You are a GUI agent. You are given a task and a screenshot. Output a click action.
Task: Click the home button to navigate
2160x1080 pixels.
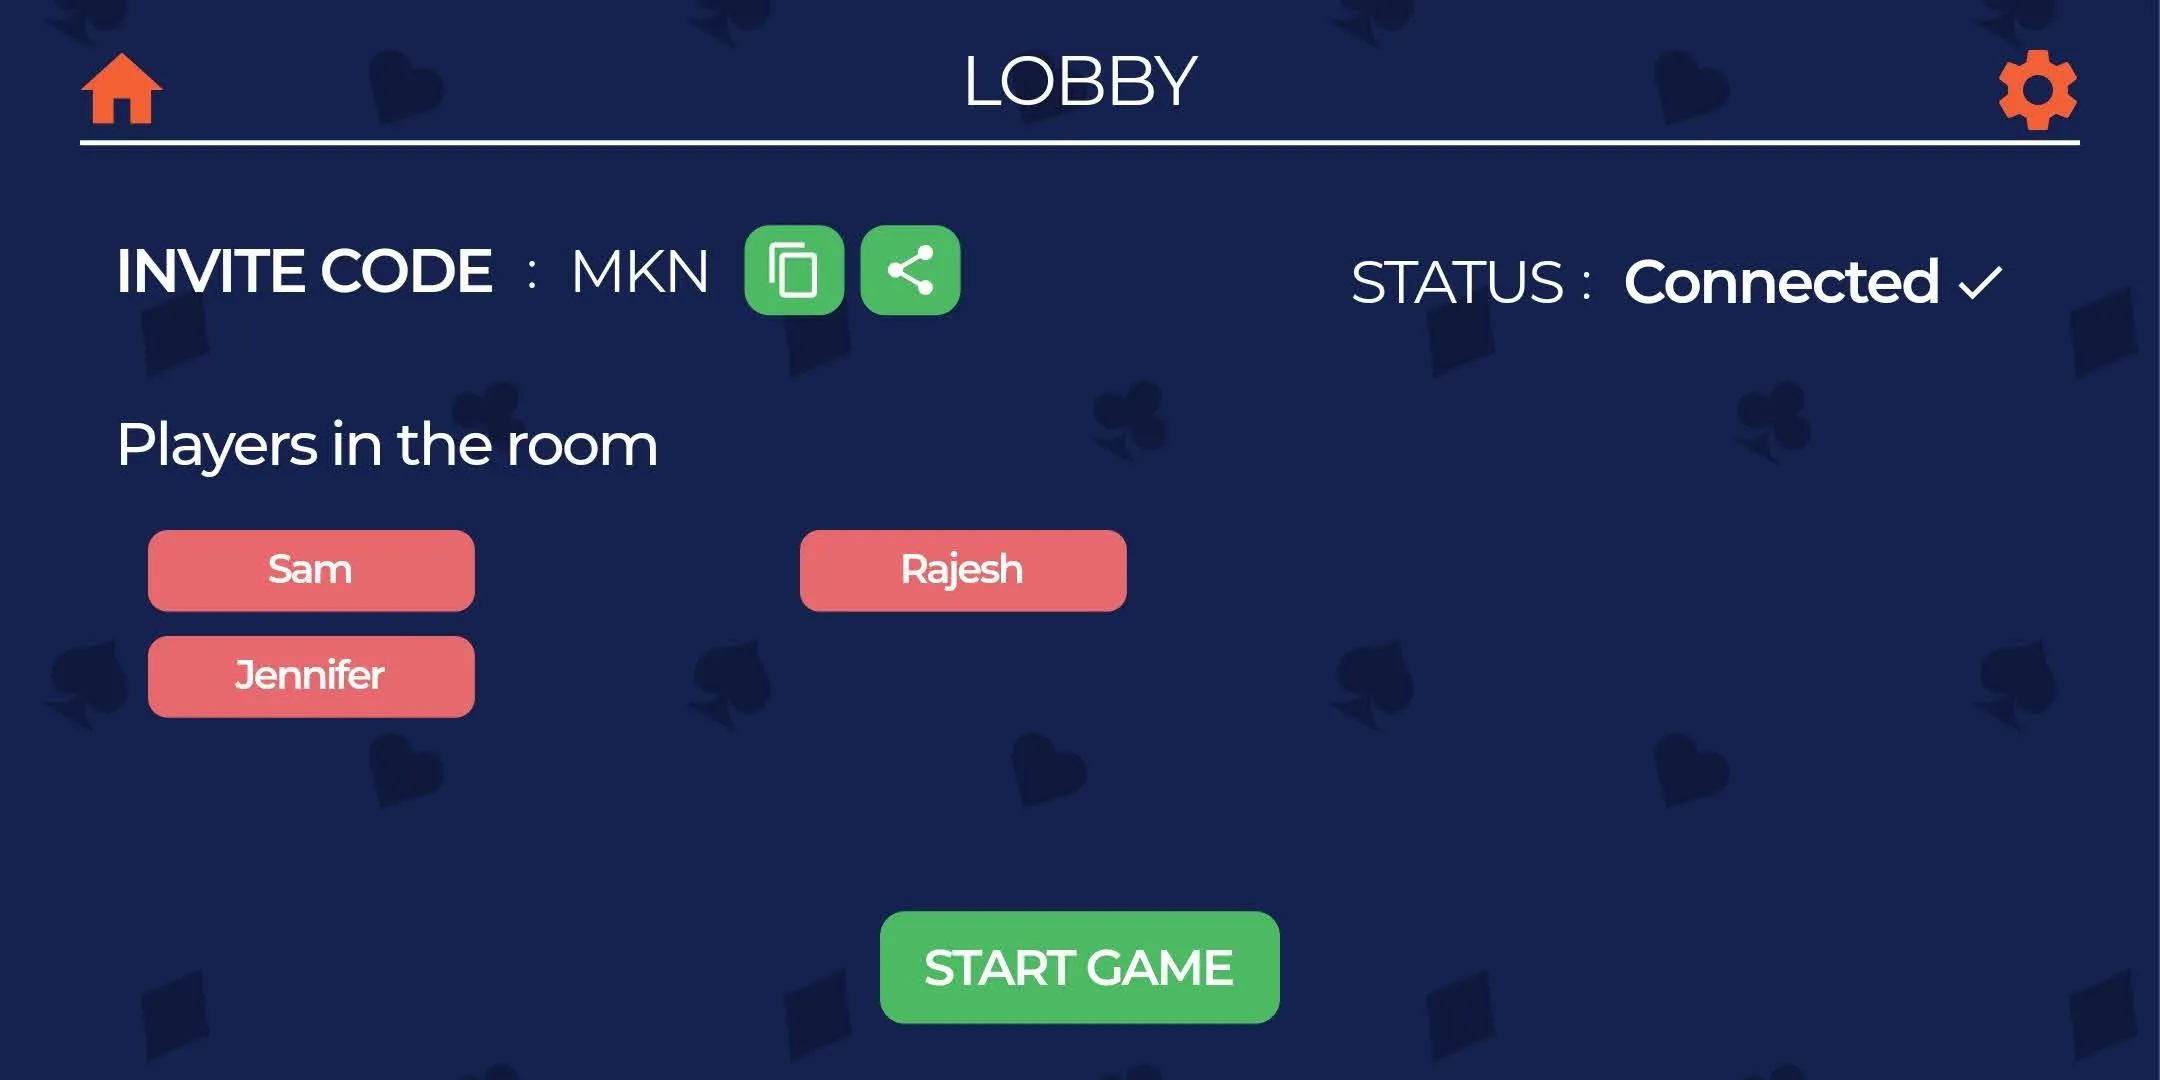(123, 87)
